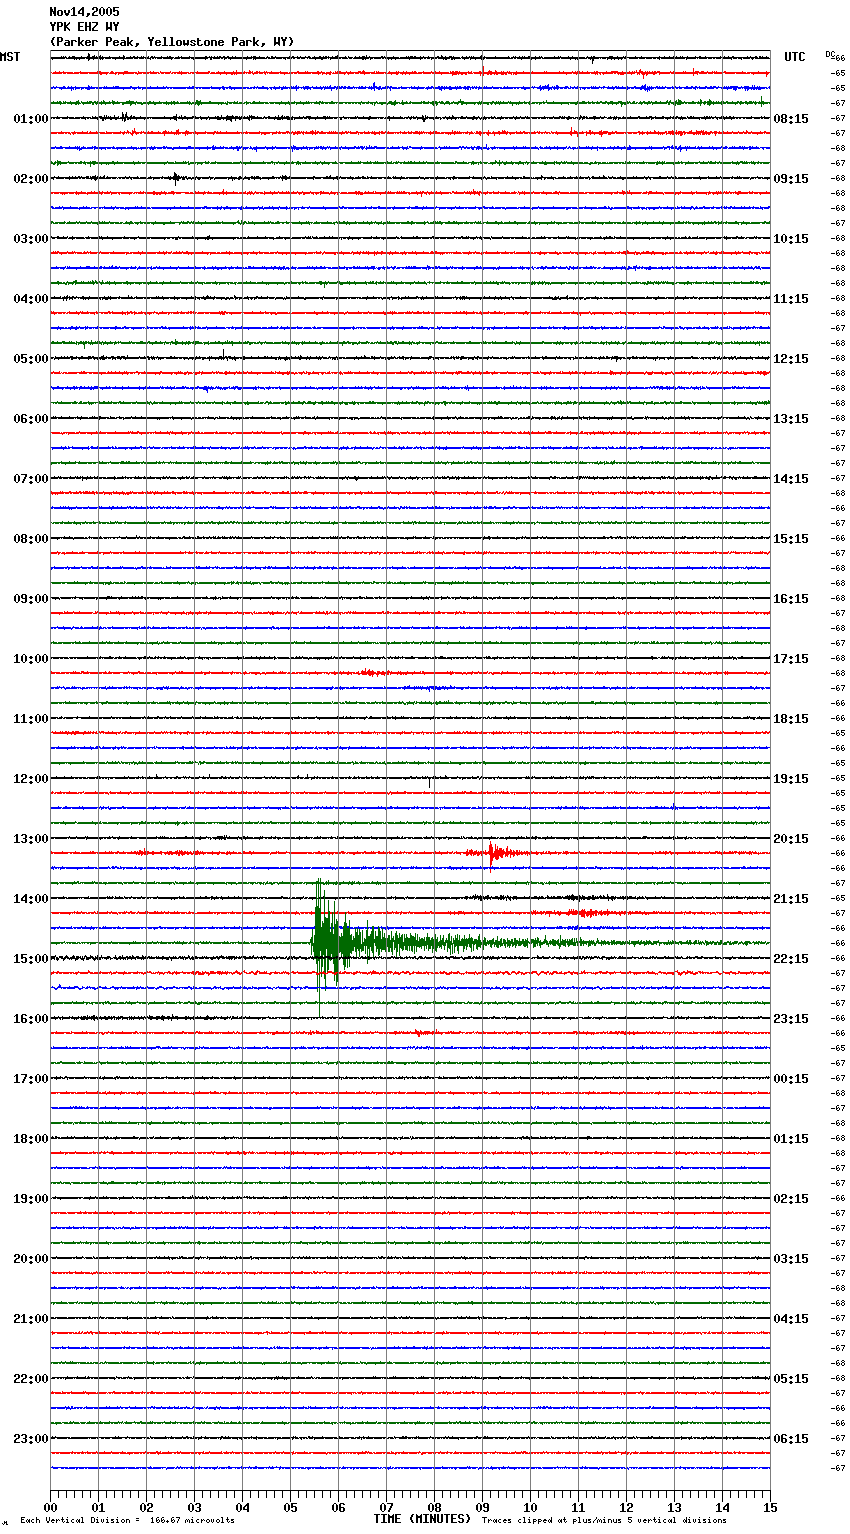Click the 08:15 UTC time label
Screen dimensions: 850x1534
point(791,119)
